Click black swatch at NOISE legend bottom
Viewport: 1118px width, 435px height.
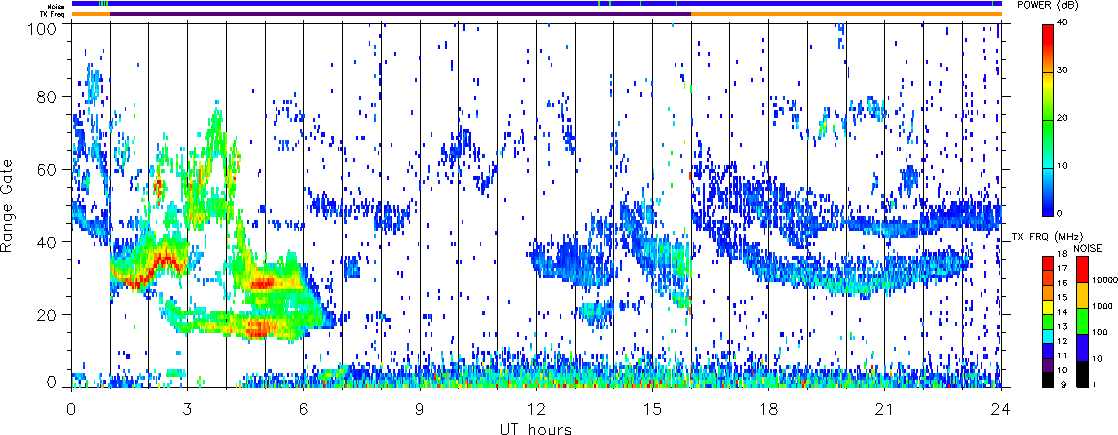click(x=1081, y=374)
